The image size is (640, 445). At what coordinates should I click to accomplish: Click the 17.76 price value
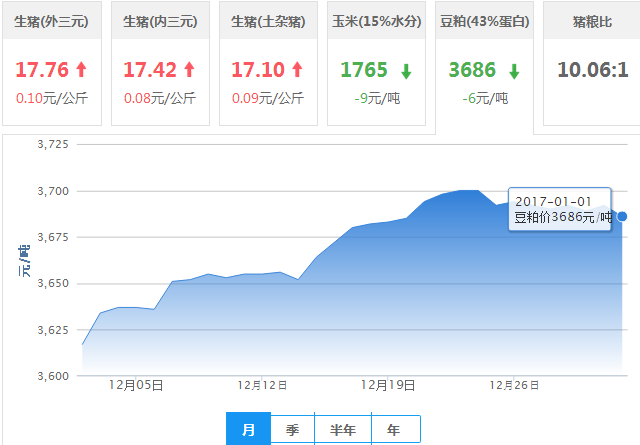(42, 69)
